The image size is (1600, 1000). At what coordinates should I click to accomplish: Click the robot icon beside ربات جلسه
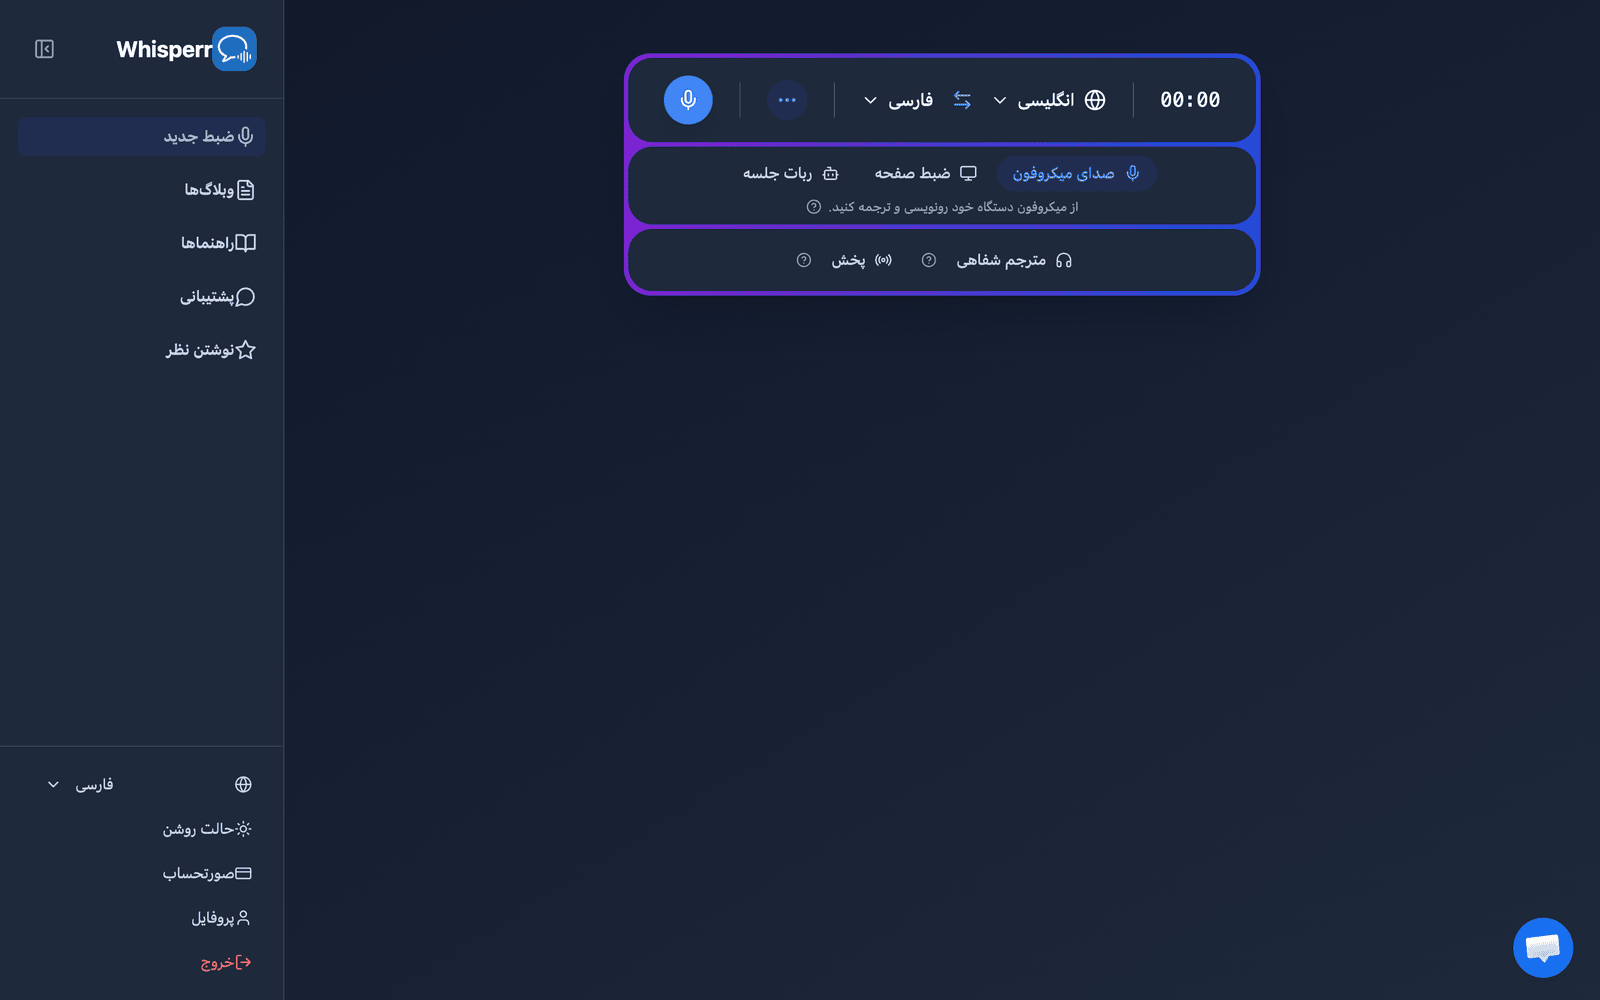point(830,174)
